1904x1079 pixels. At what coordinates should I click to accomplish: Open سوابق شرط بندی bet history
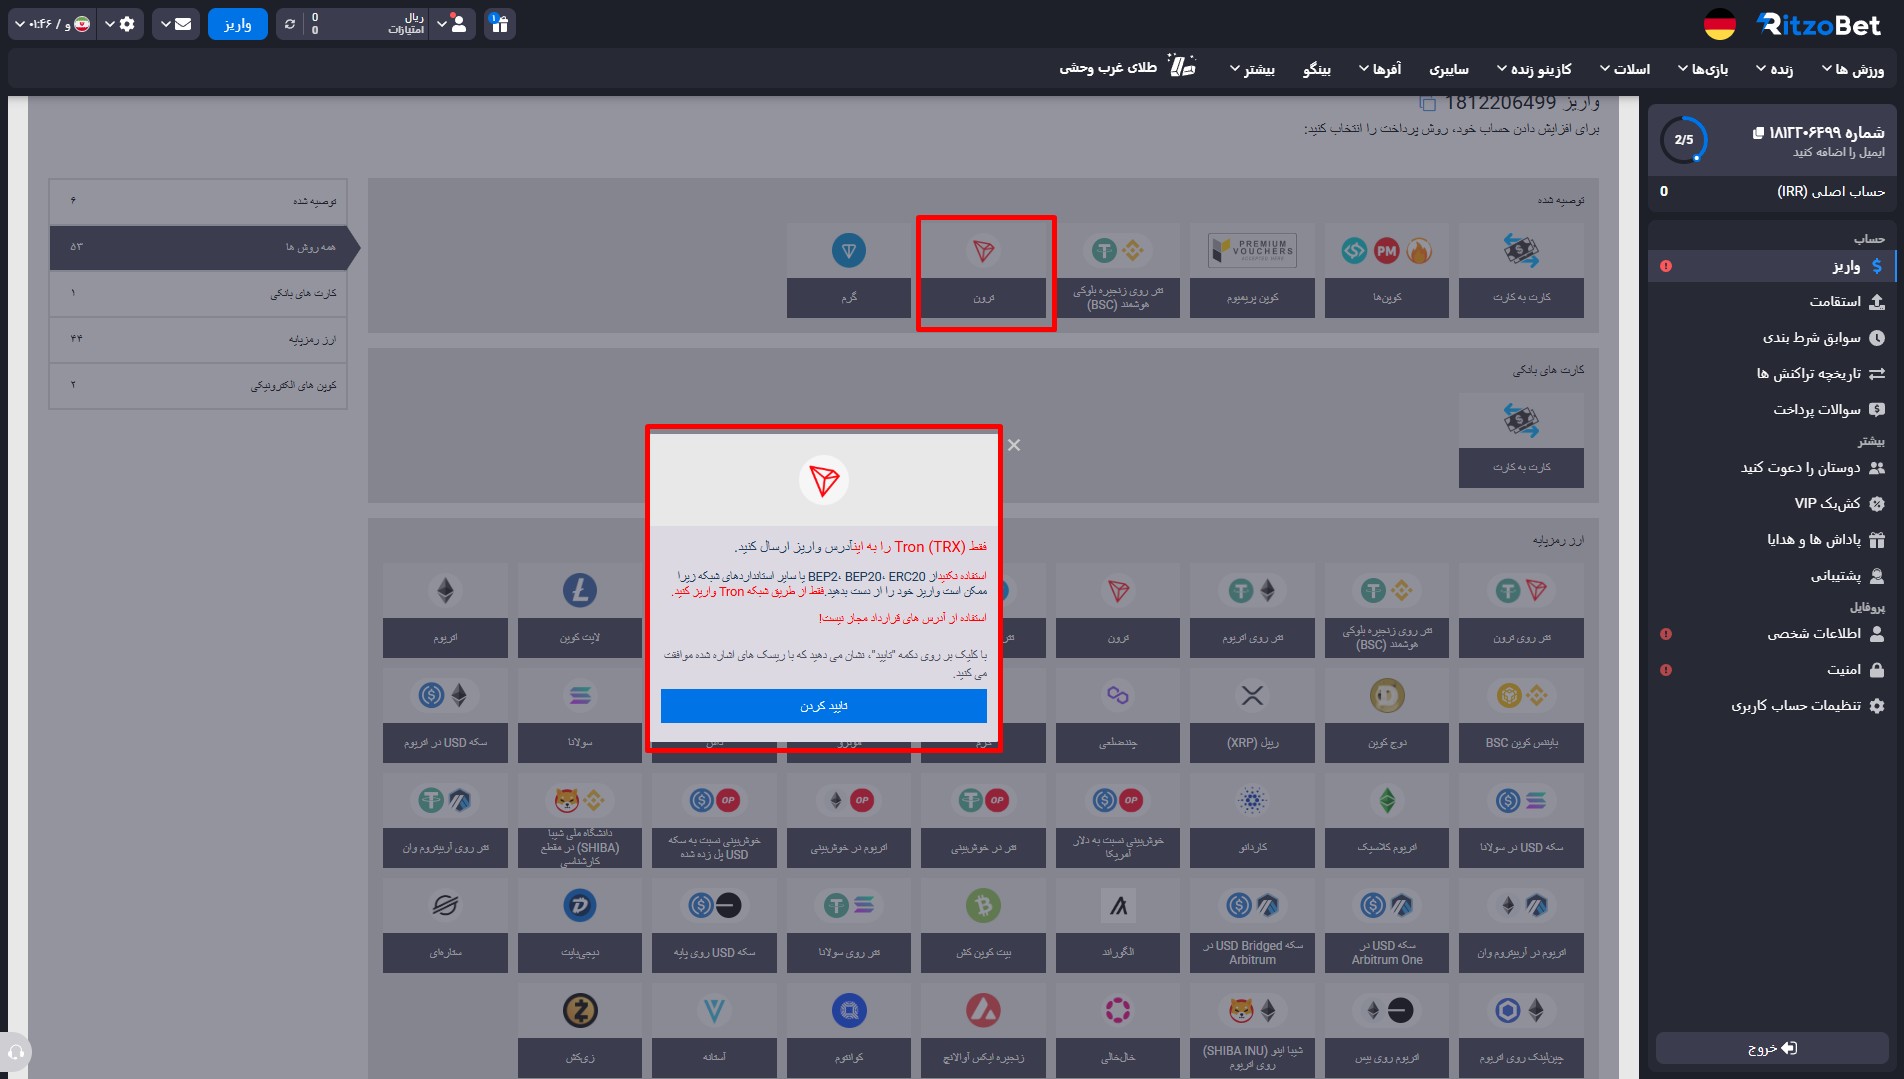[1772, 338]
